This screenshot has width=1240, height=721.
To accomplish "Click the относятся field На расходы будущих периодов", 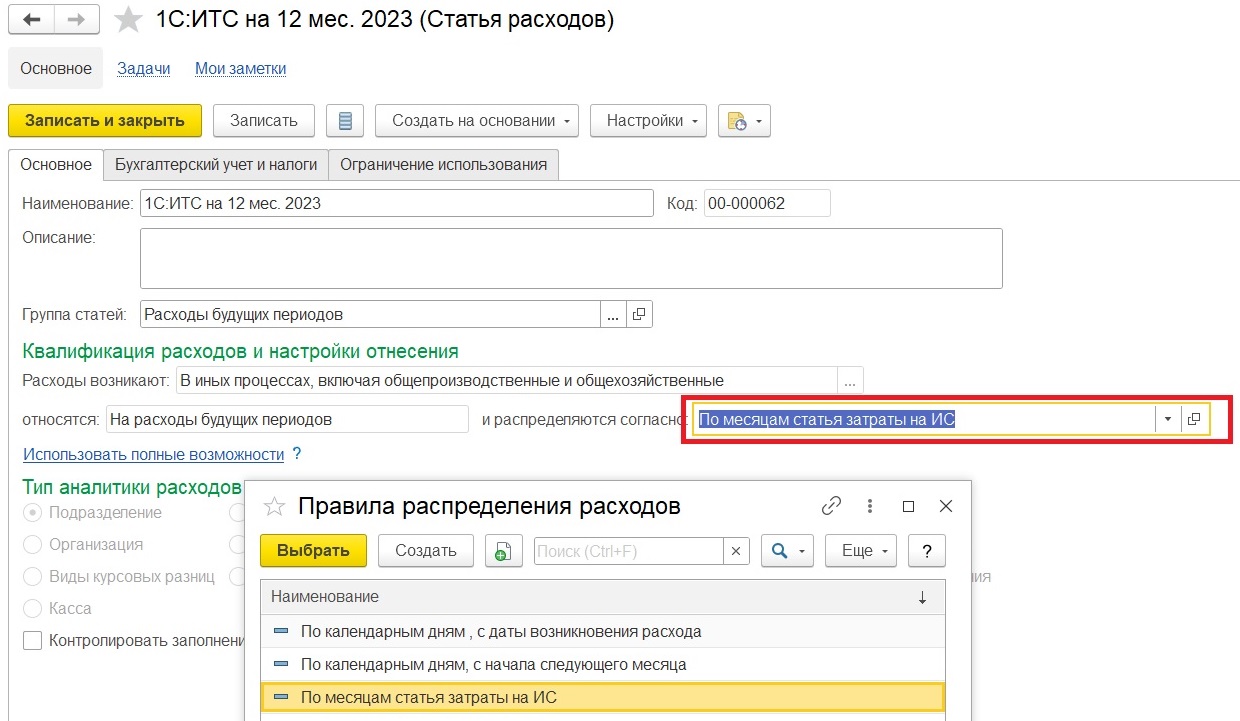I will pyautogui.click(x=287, y=420).
